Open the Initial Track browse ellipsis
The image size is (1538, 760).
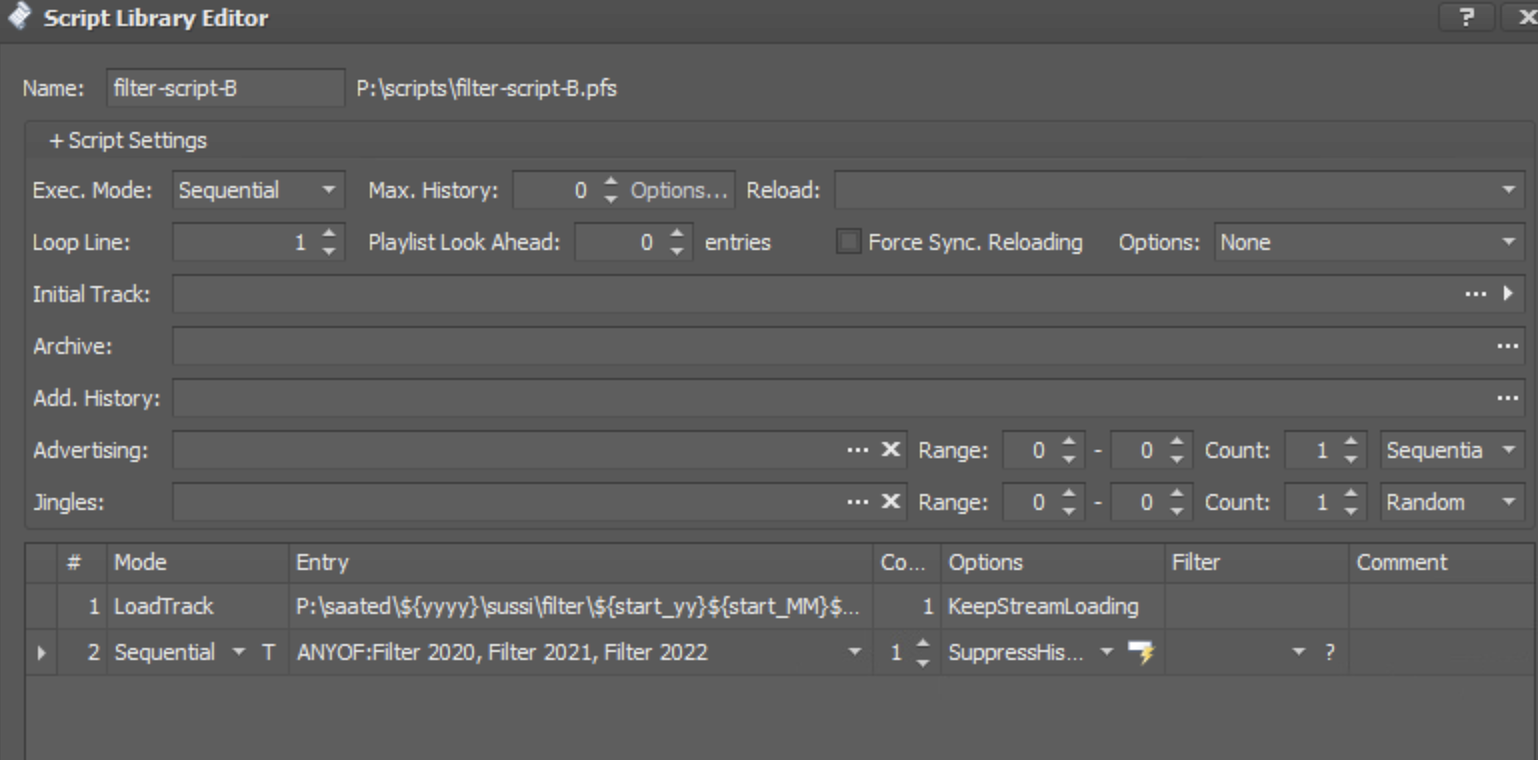[x=1476, y=294]
